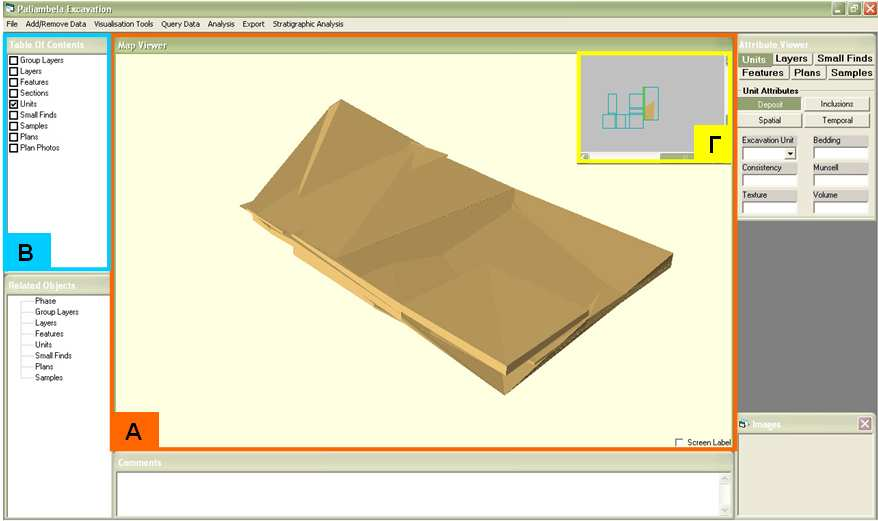Open the Stratigraphic Analysis menu
Image resolution: width=878 pixels, height=521 pixels.
tap(308, 24)
